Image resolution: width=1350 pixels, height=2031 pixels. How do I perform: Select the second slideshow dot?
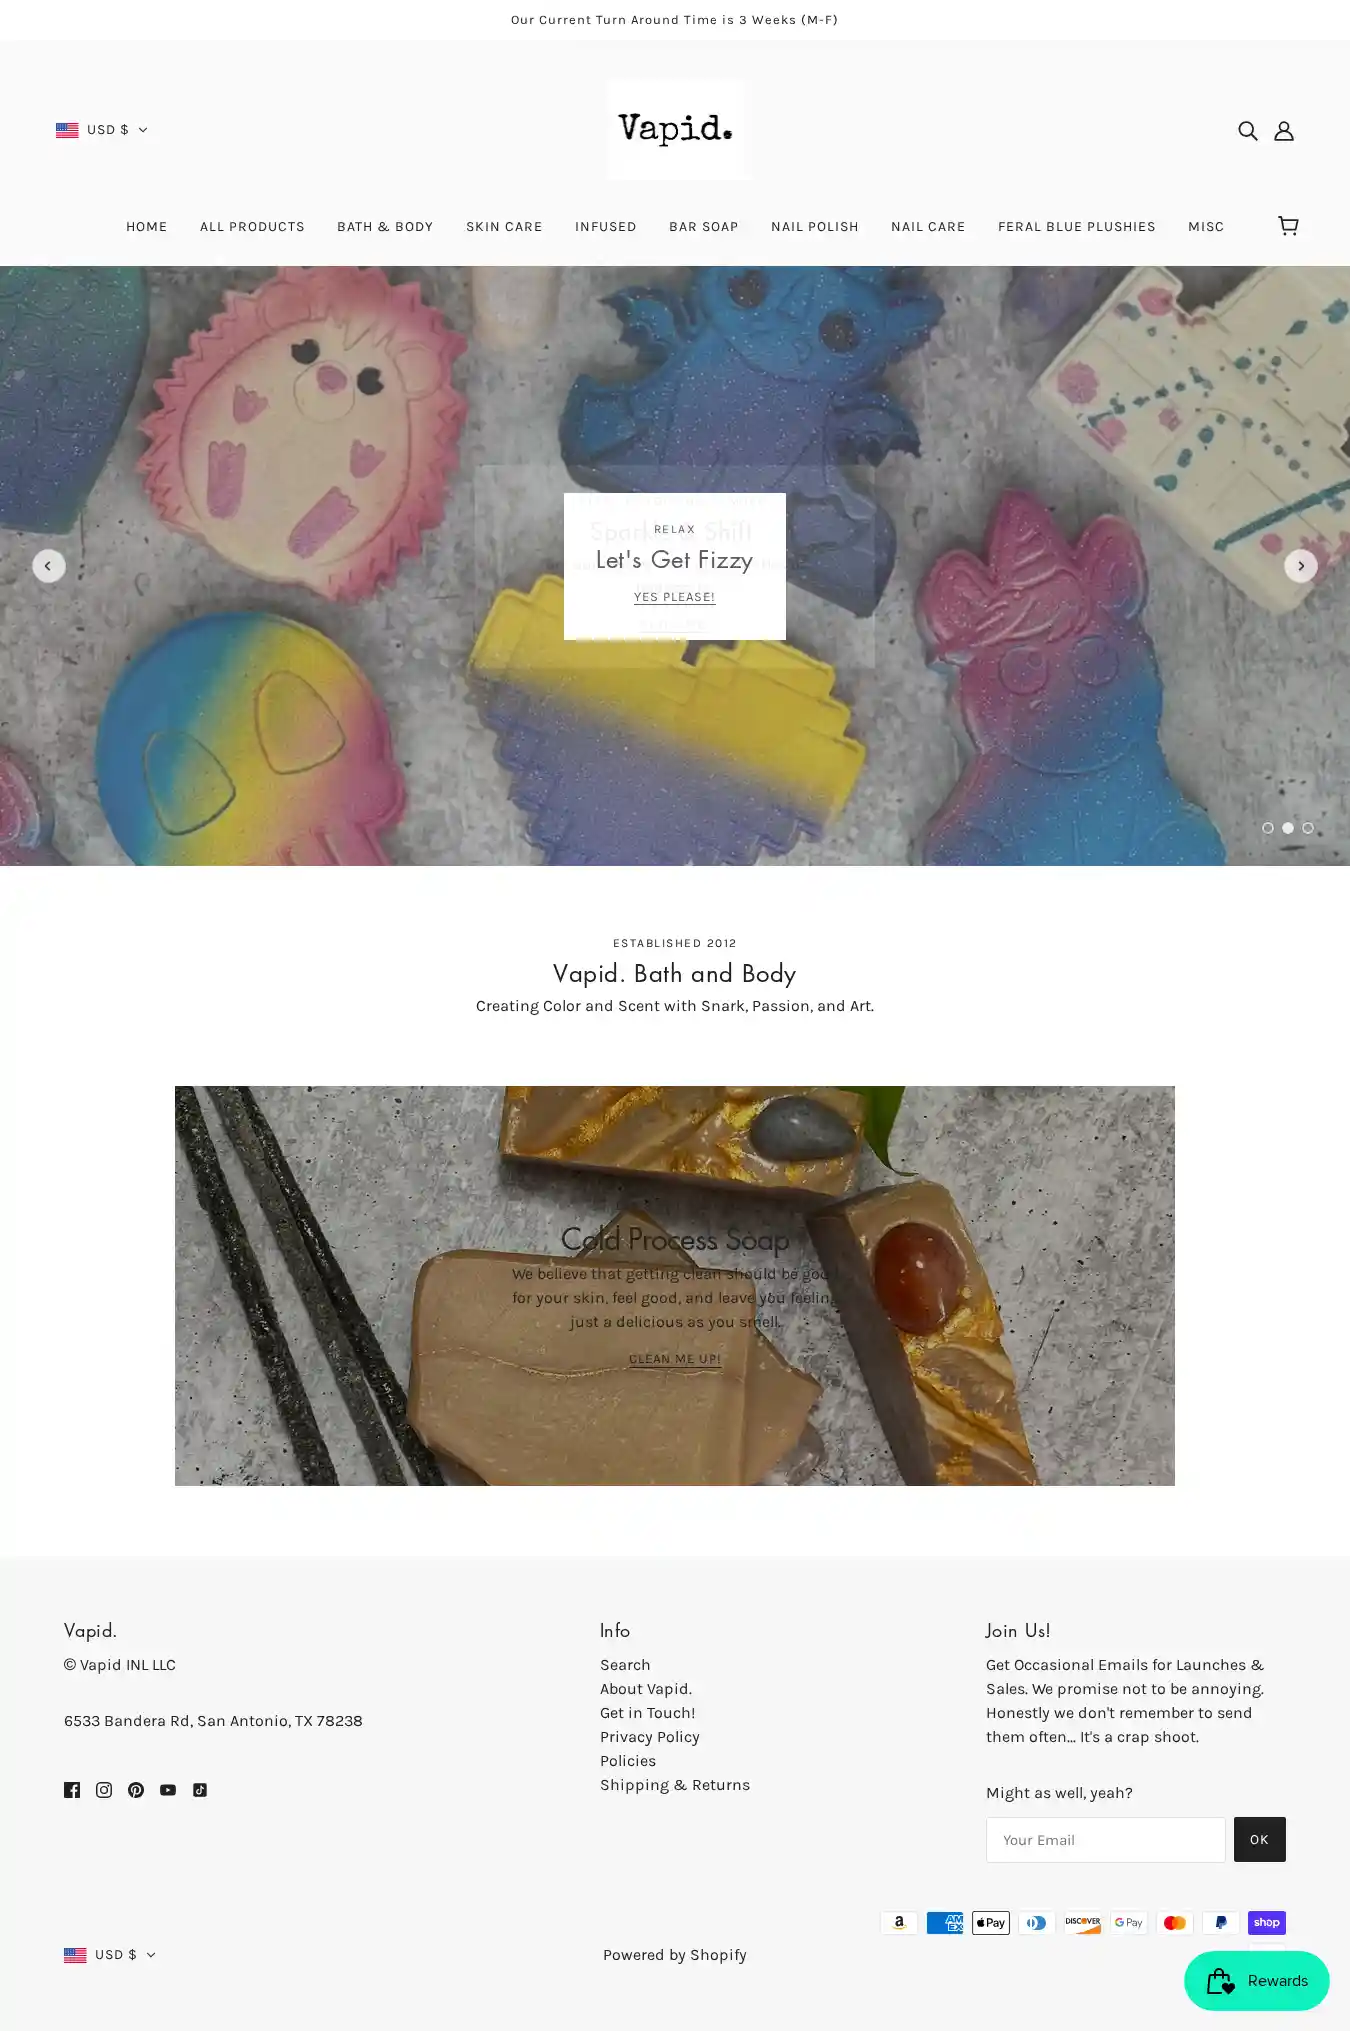click(1288, 828)
